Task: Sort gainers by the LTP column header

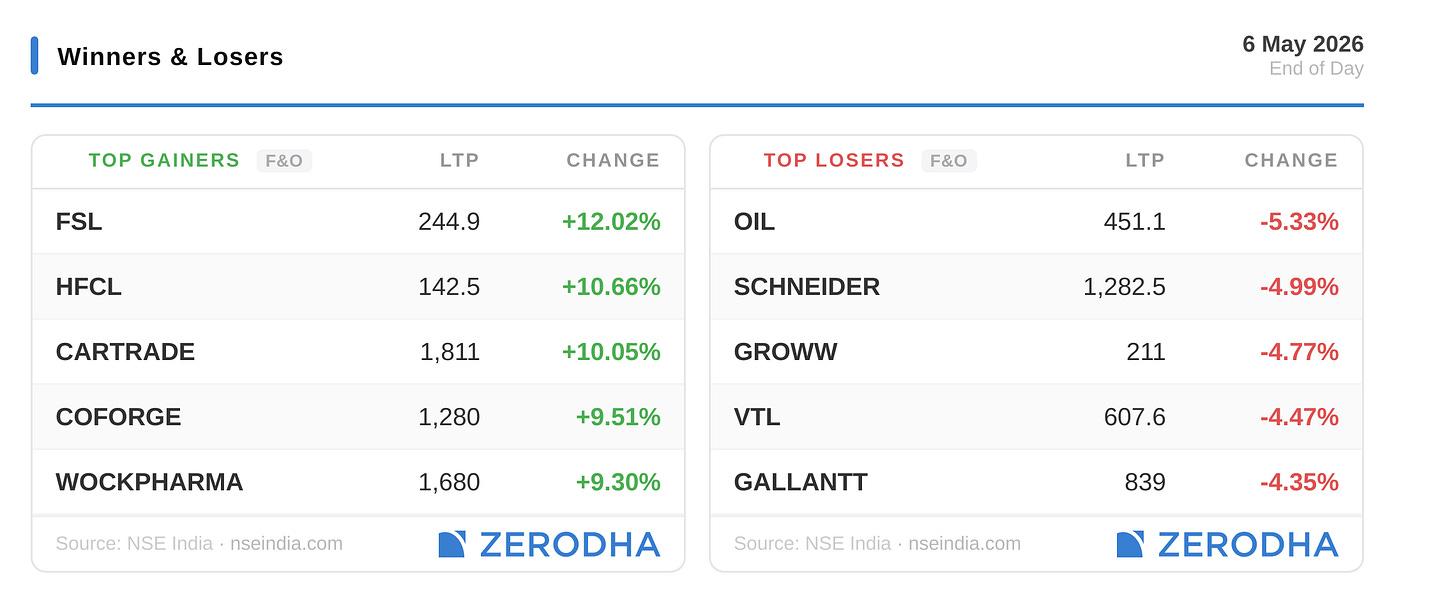Action: (460, 161)
